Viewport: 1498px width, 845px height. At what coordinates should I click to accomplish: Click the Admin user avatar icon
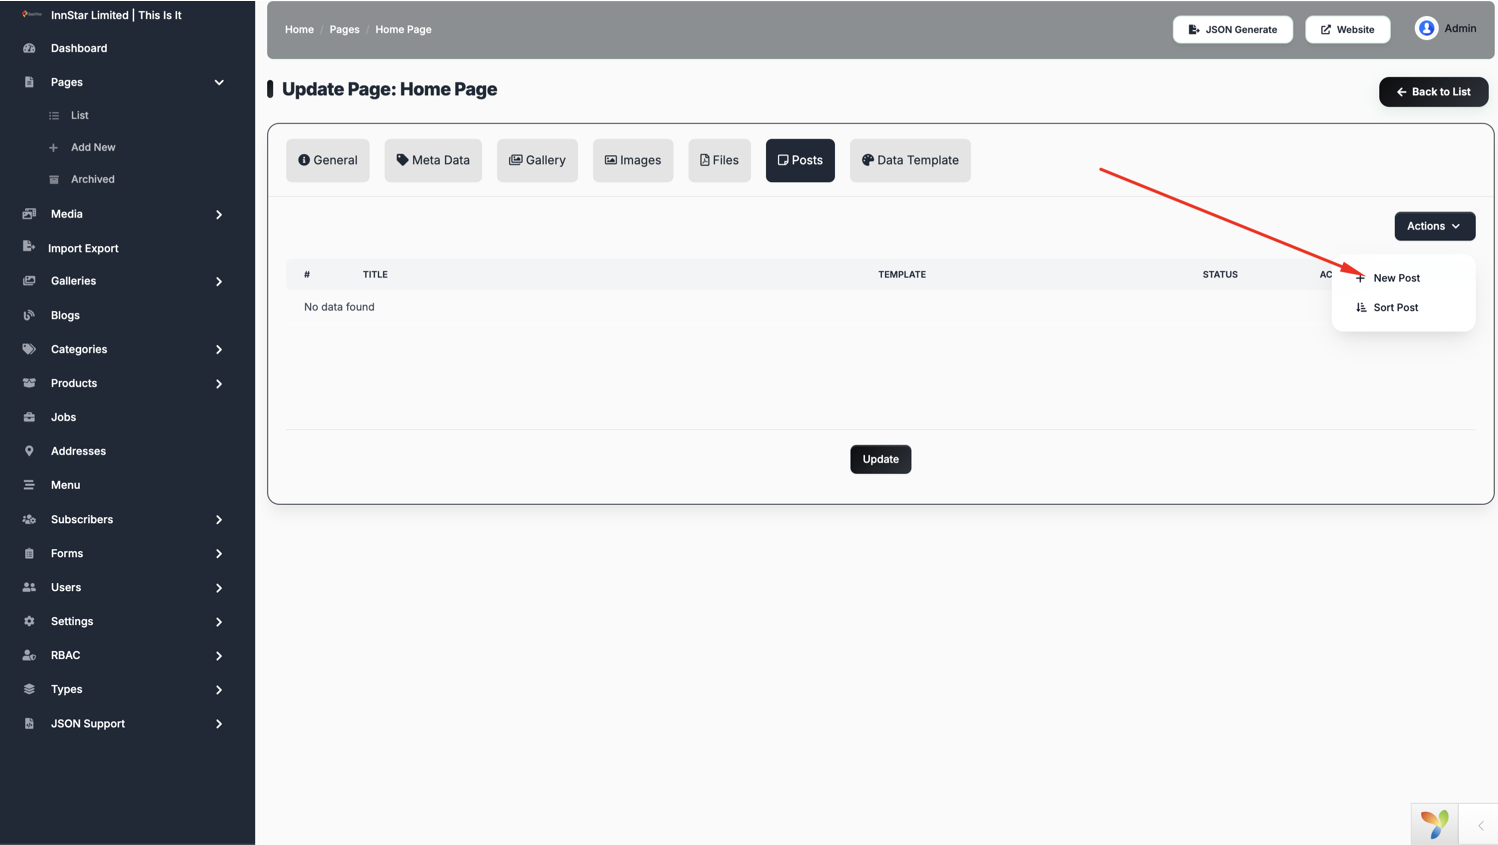point(1426,28)
